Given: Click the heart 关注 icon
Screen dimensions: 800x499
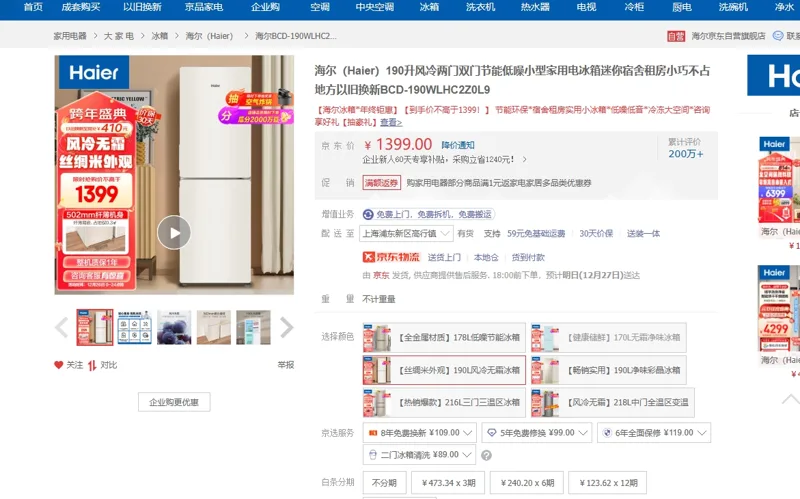Looking at the screenshot, I should (59, 365).
